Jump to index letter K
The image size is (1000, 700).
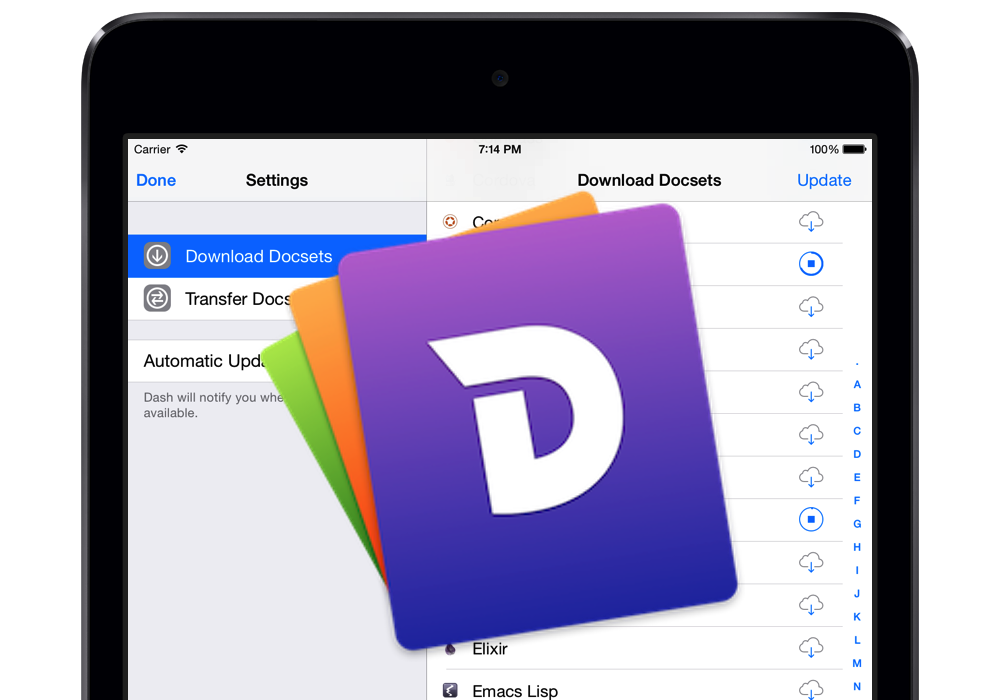pyautogui.click(x=857, y=617)
